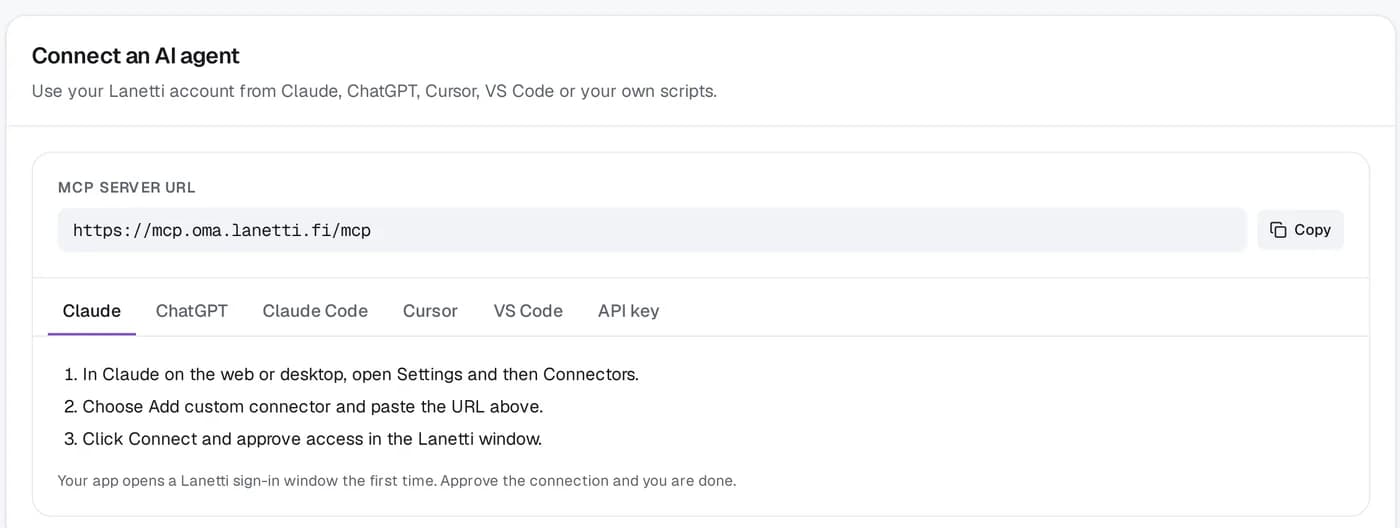Click step two about pasting the URL
1400x528 pixels.
coord(303,406)
